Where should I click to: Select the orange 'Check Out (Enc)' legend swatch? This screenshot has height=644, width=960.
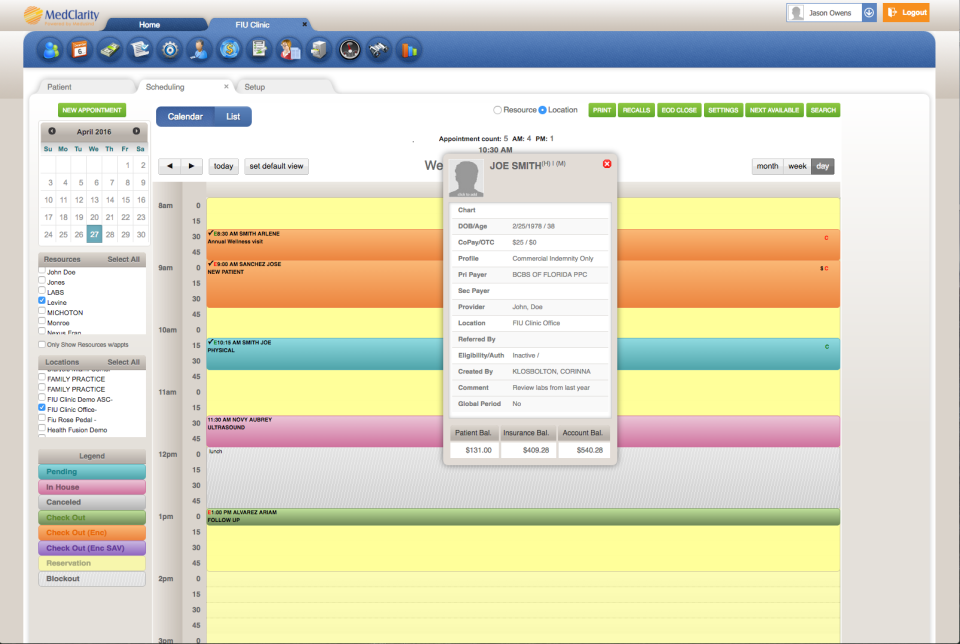pyautogui.click(x=90, y=534)
